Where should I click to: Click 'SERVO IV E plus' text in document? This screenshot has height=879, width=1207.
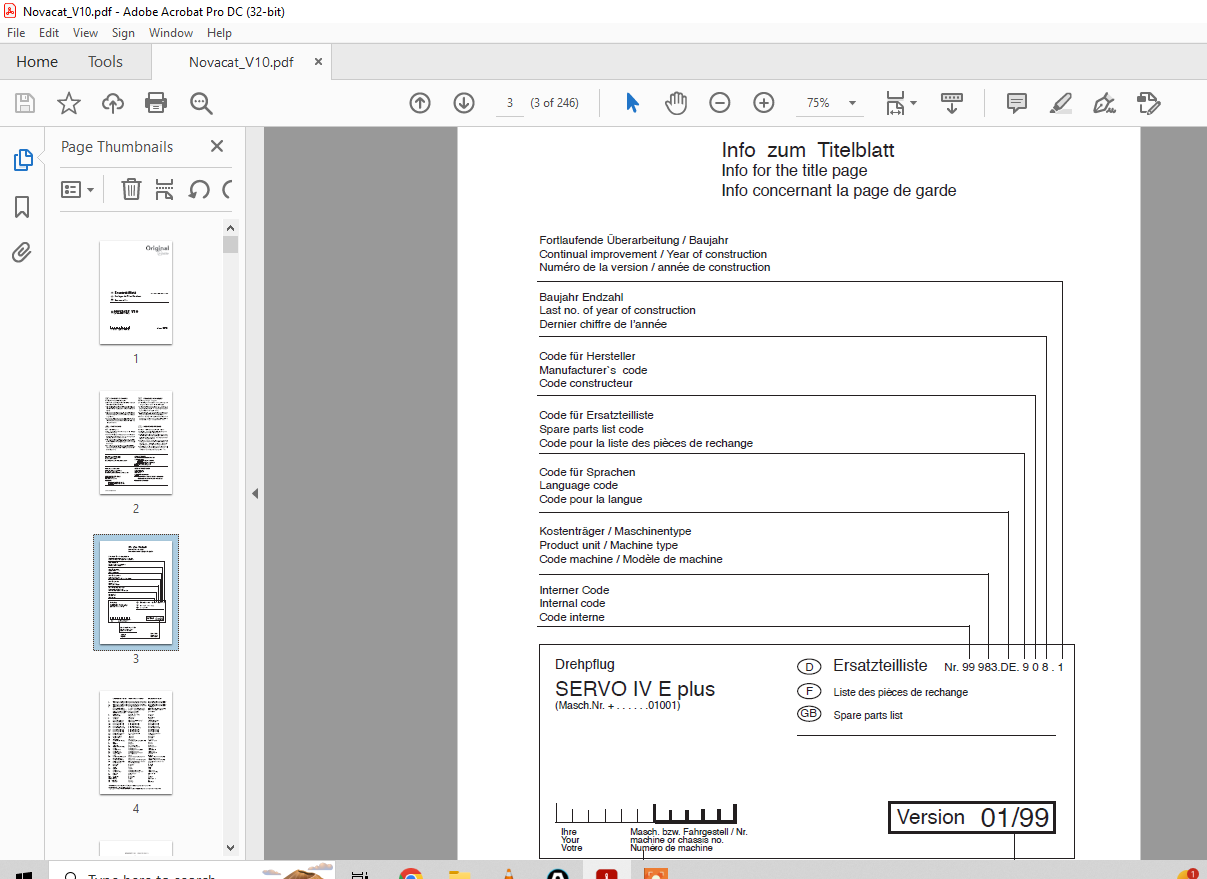point(635,689)
